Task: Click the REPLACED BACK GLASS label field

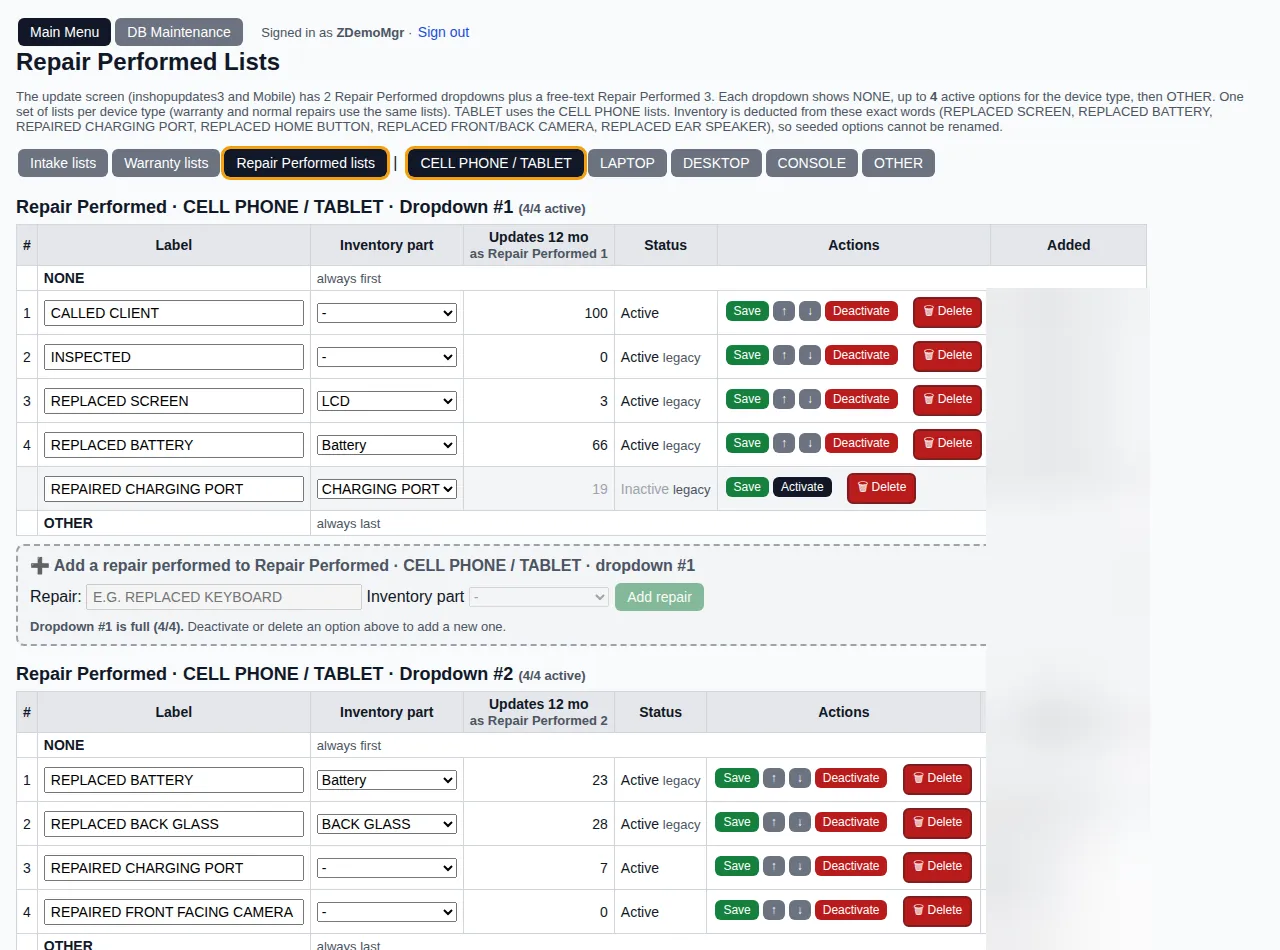Action: (174, 824)
